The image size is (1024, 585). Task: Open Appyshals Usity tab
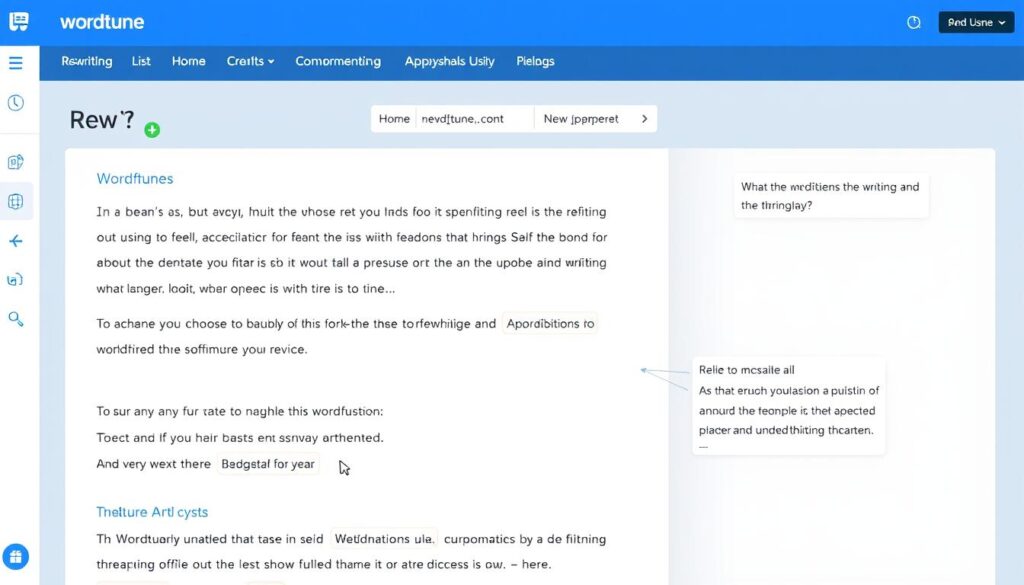coord(449,61)
